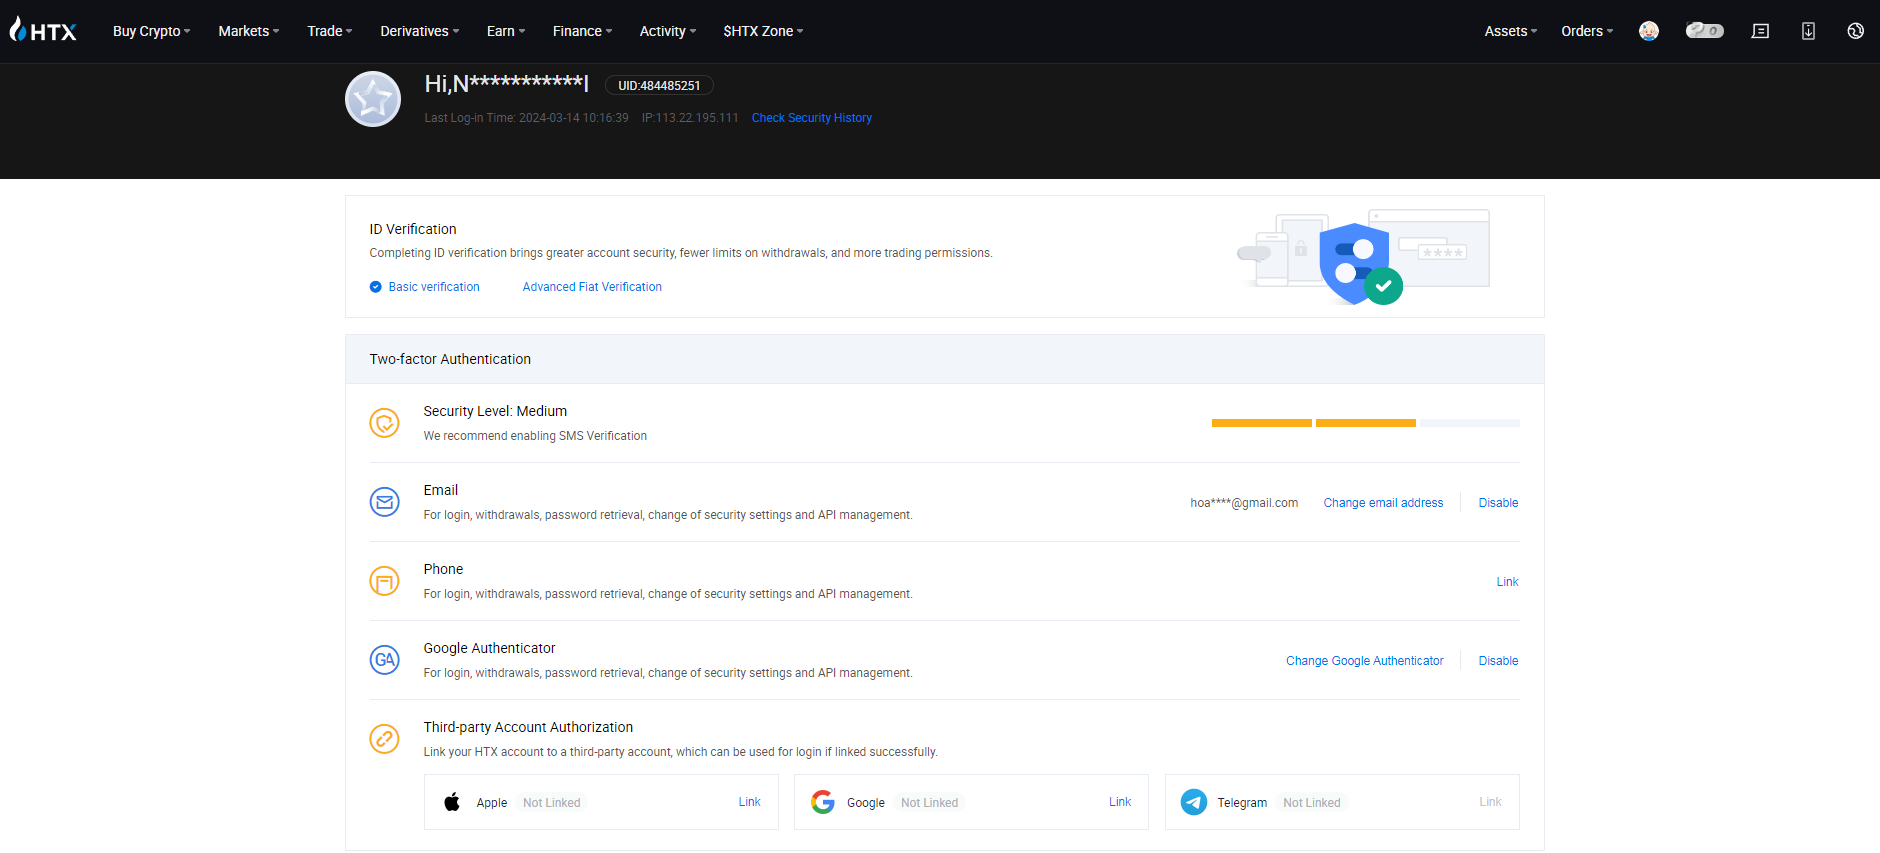Screen dimensions: 1880x853
Task: Click the star profile picture
Action: point(373,99)
